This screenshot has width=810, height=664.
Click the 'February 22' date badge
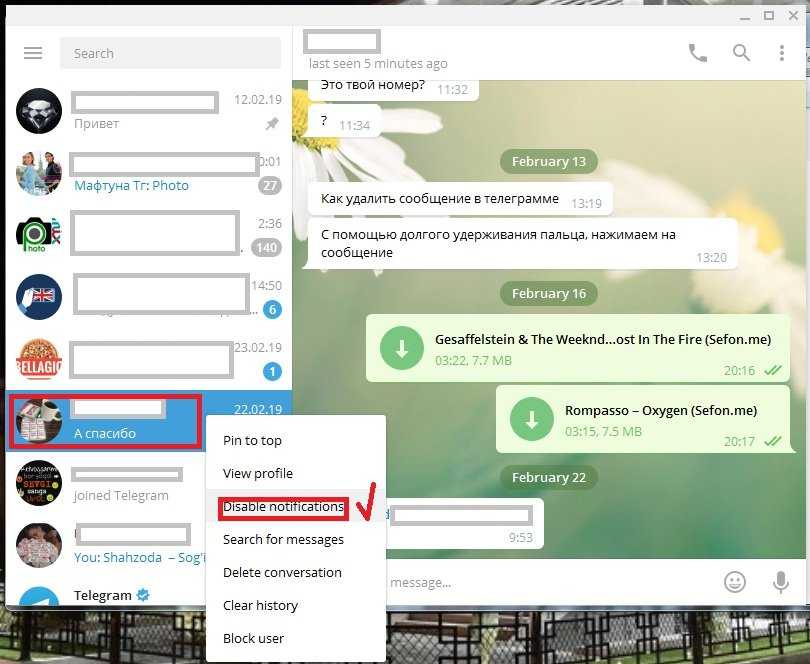(549, 477)
